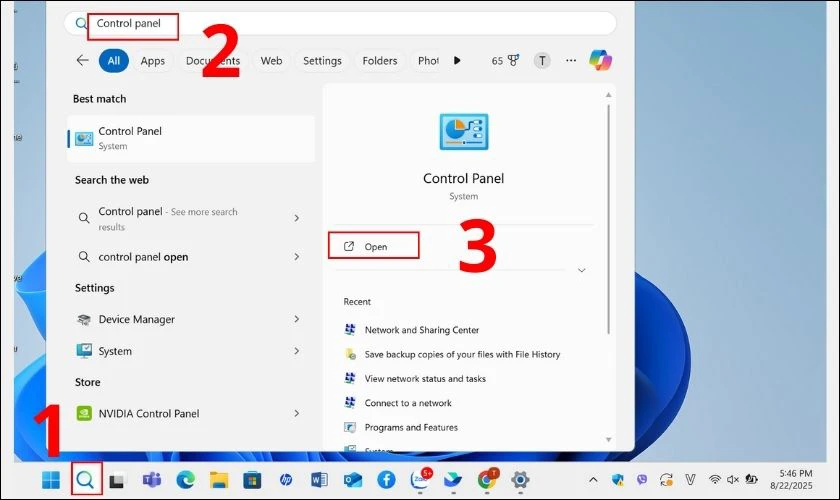Launch Microsoft Teams from the taskbar
The height and width of the screenshot is (500, 840).
click(152, 480)
